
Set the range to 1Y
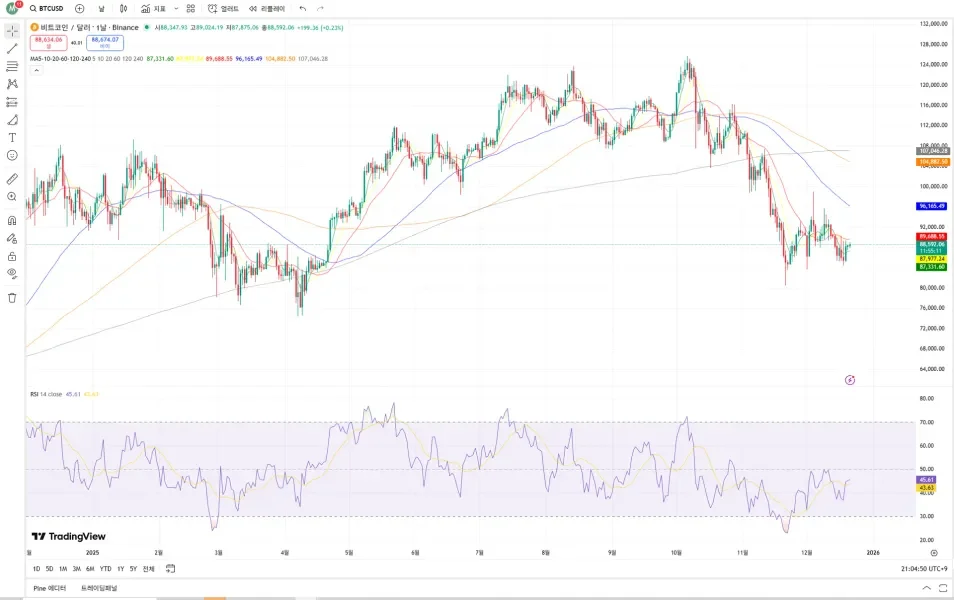tap(120, 569)
